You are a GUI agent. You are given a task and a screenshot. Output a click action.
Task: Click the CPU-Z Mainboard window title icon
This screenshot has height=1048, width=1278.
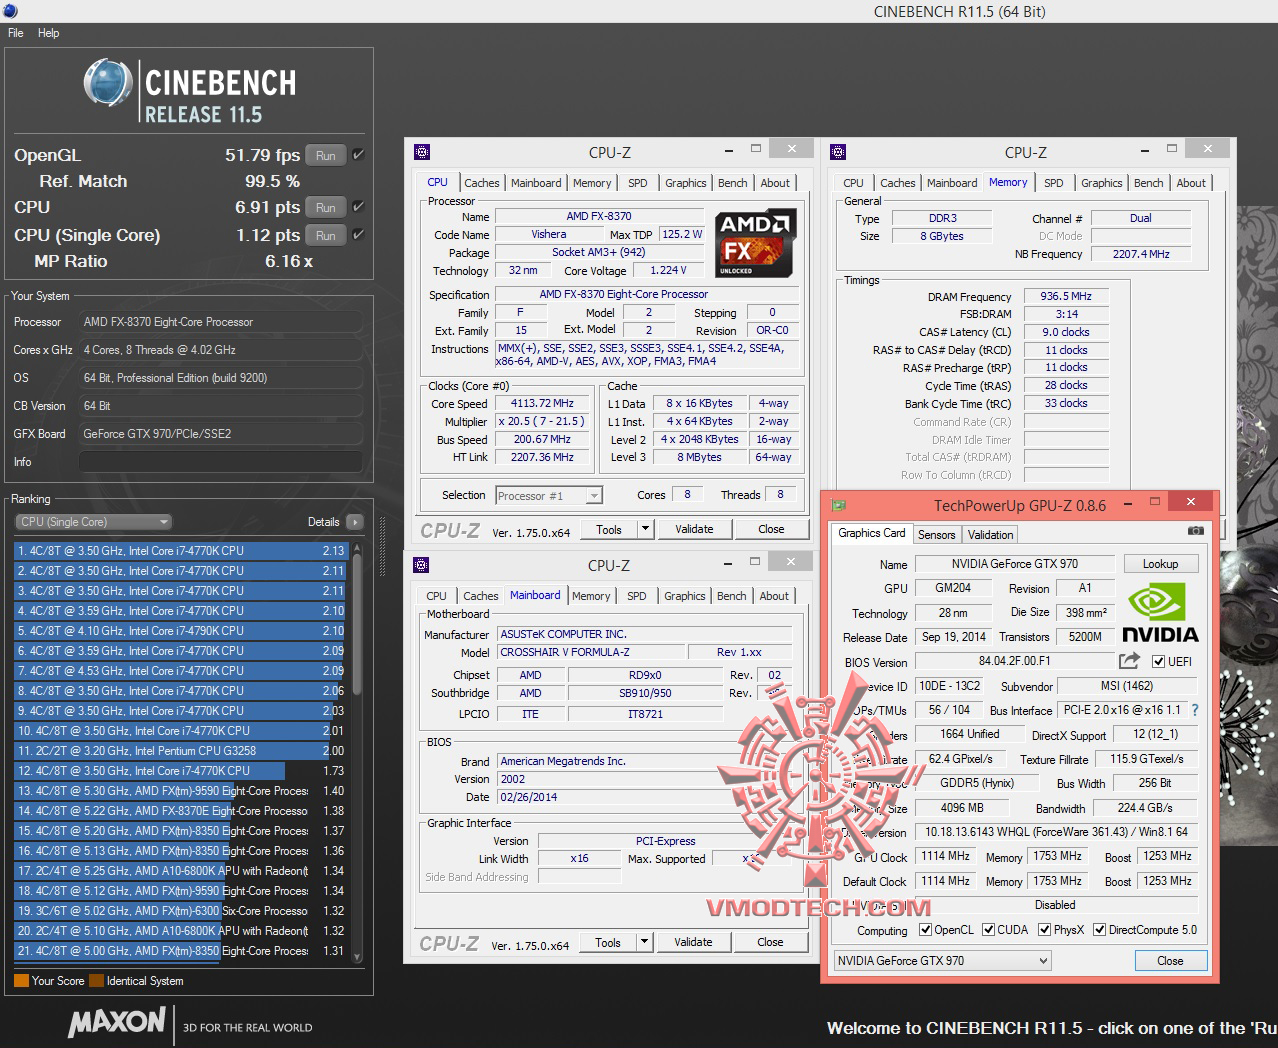(422, 565)
